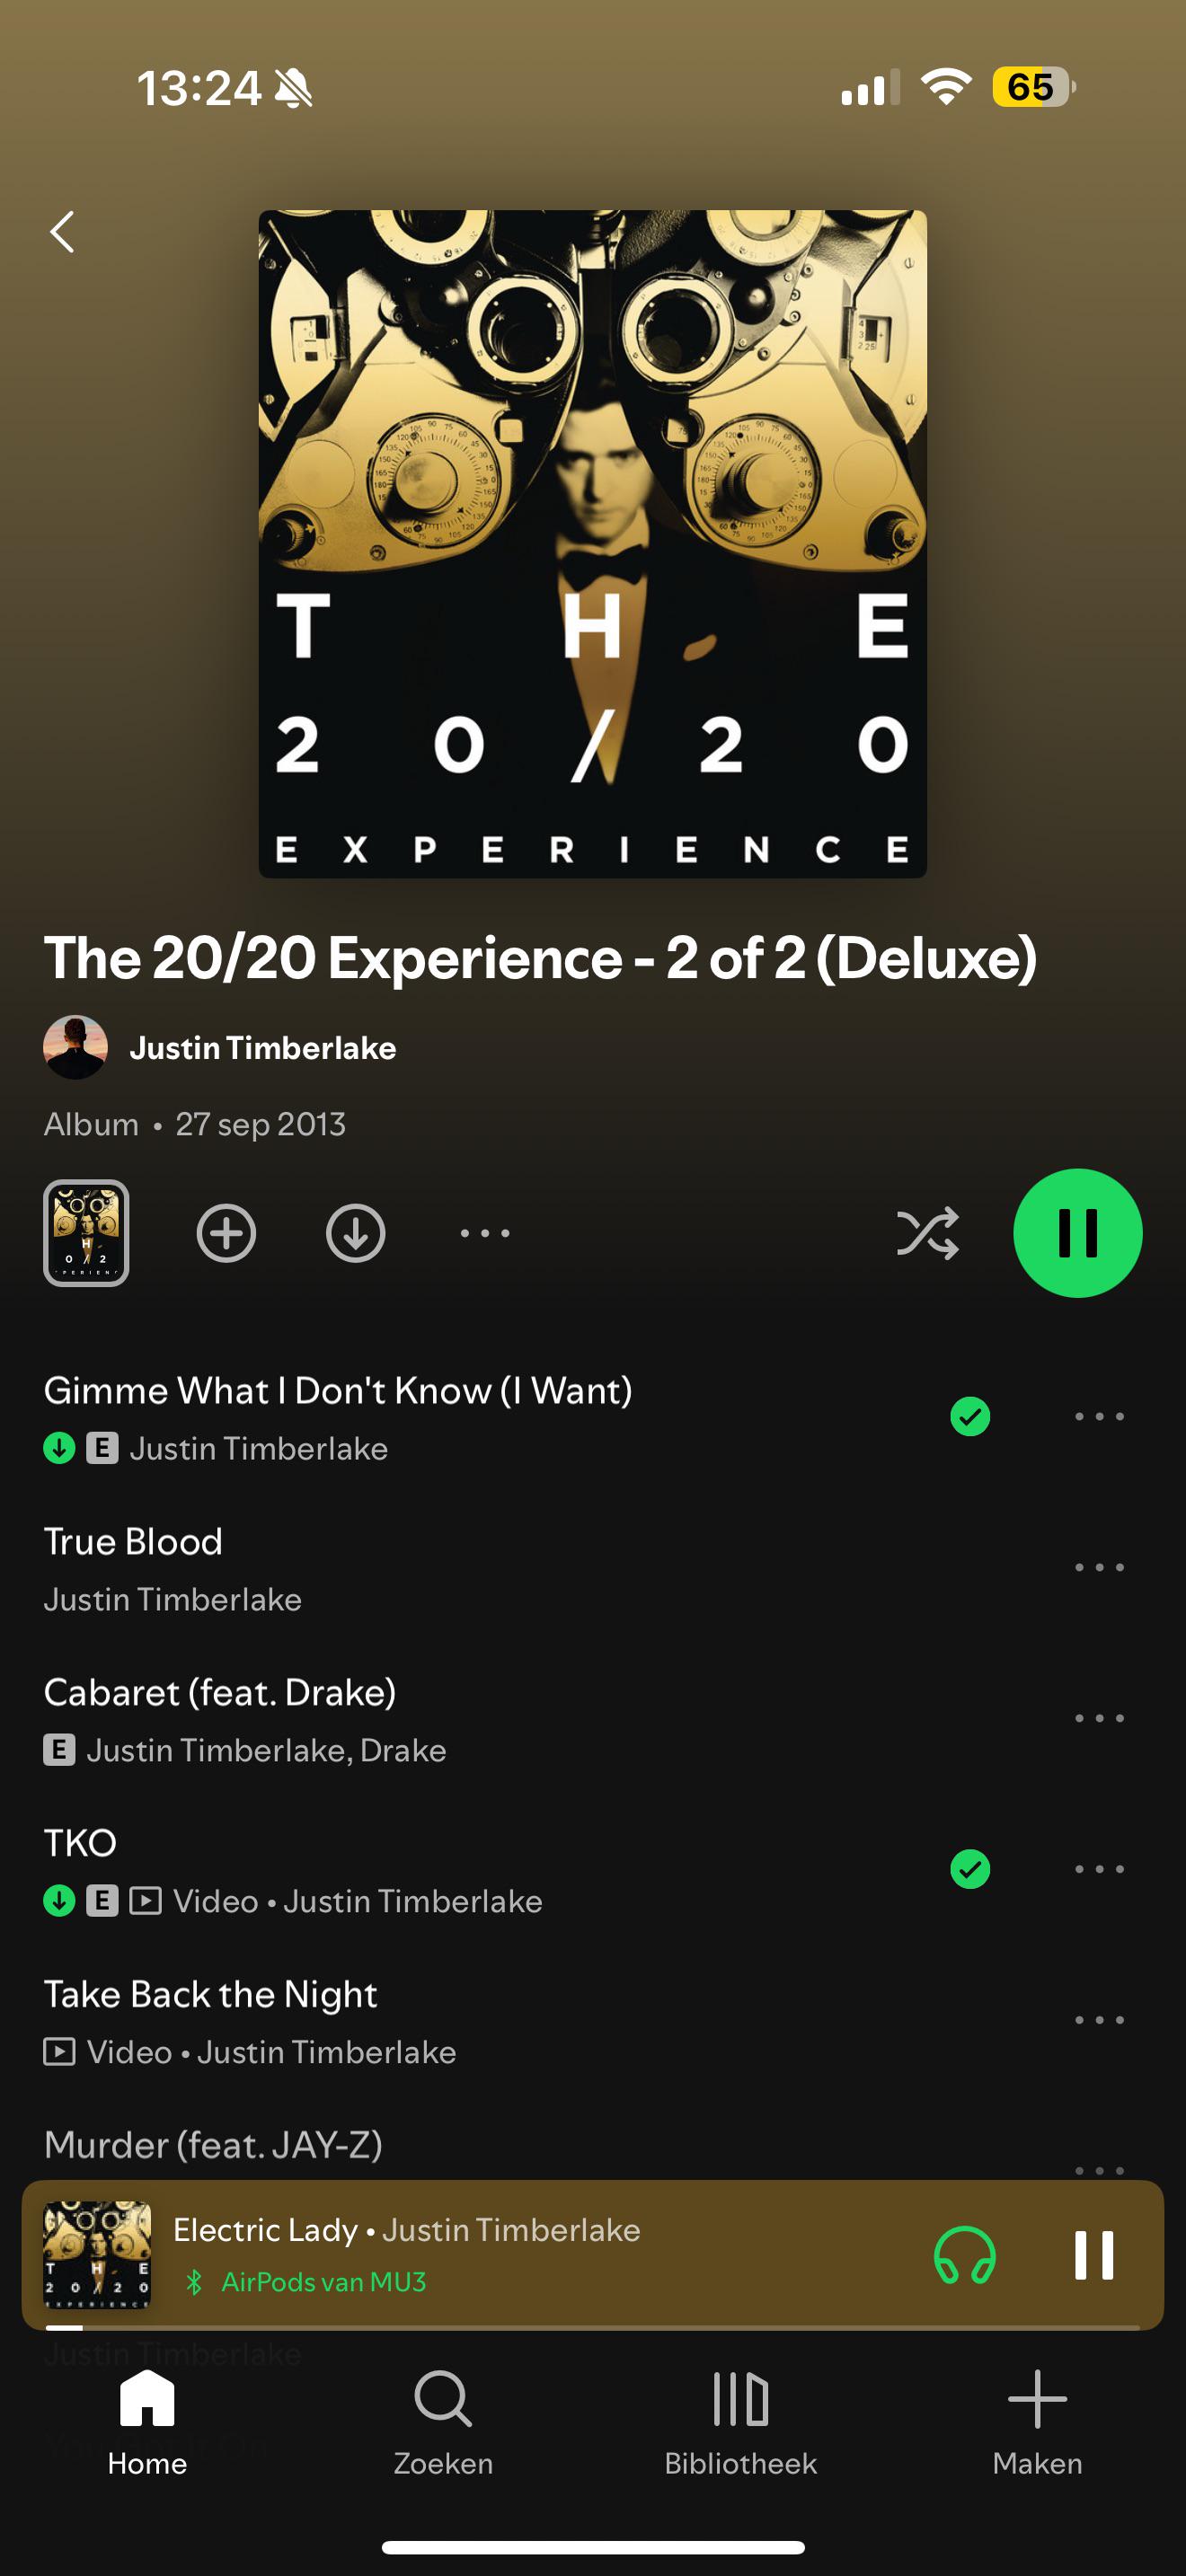Open options menu for Cabaret (feat. Drake)
Viewport: 1186px width, 2576px height.
pos(1099,1718)
